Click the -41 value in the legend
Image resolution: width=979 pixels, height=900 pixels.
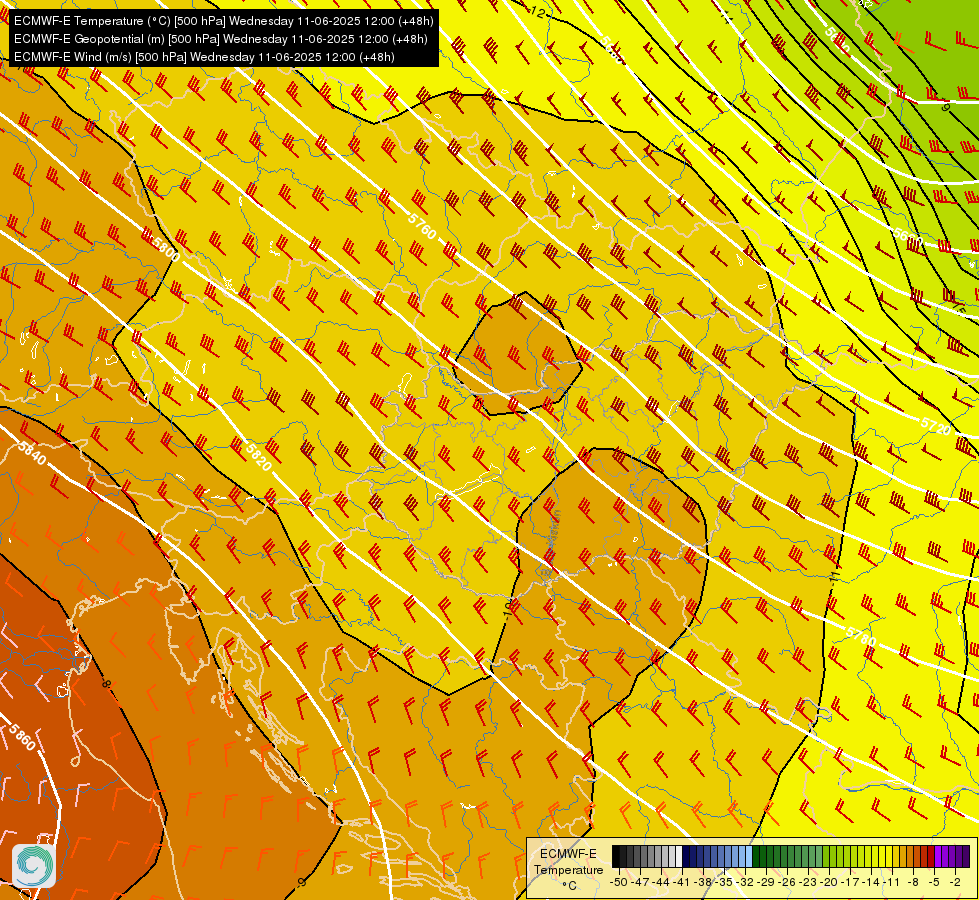coord(681,882)
